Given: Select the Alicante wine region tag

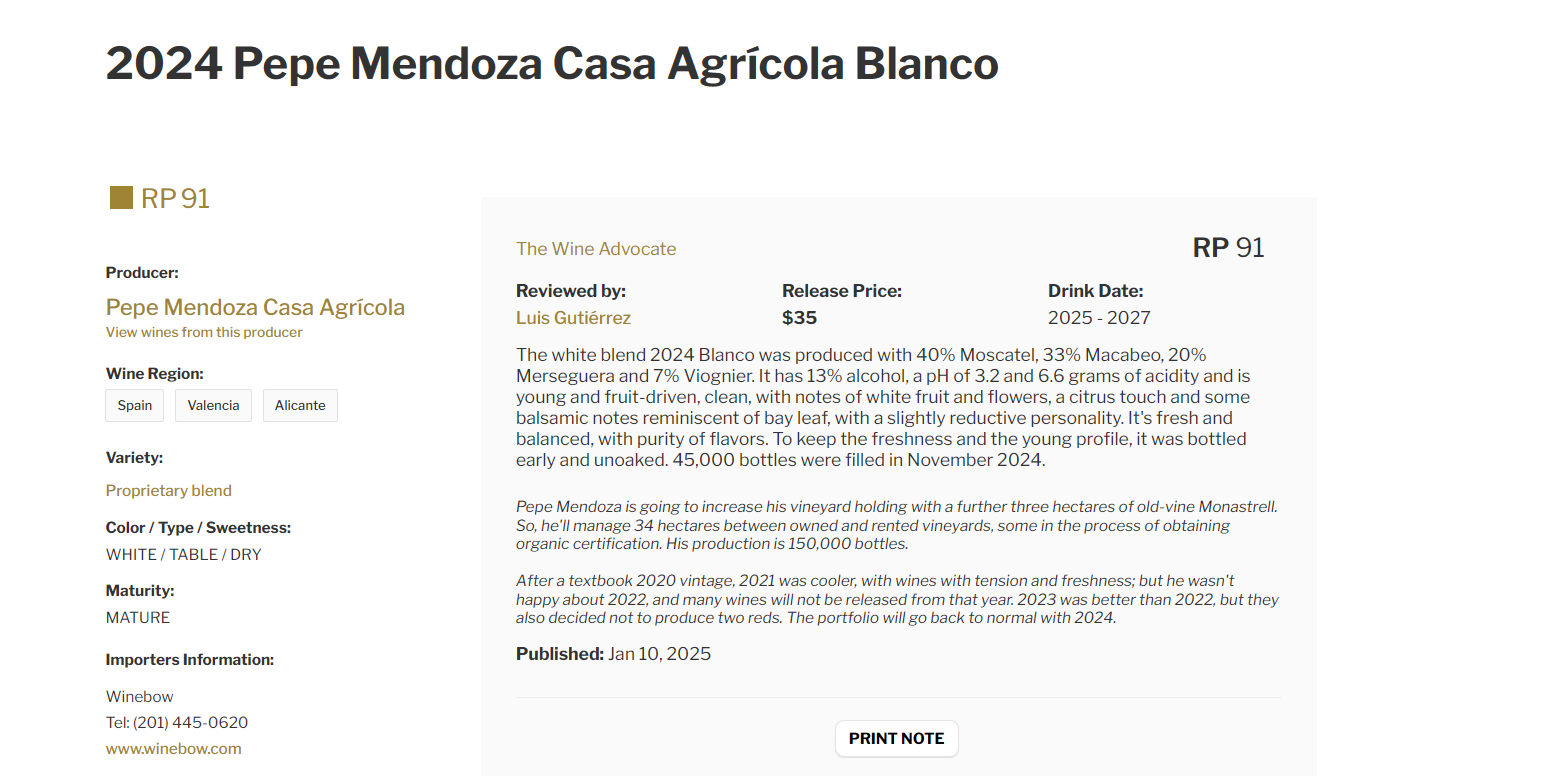Looking at the screenshot, I should click(x=300, y=405).
